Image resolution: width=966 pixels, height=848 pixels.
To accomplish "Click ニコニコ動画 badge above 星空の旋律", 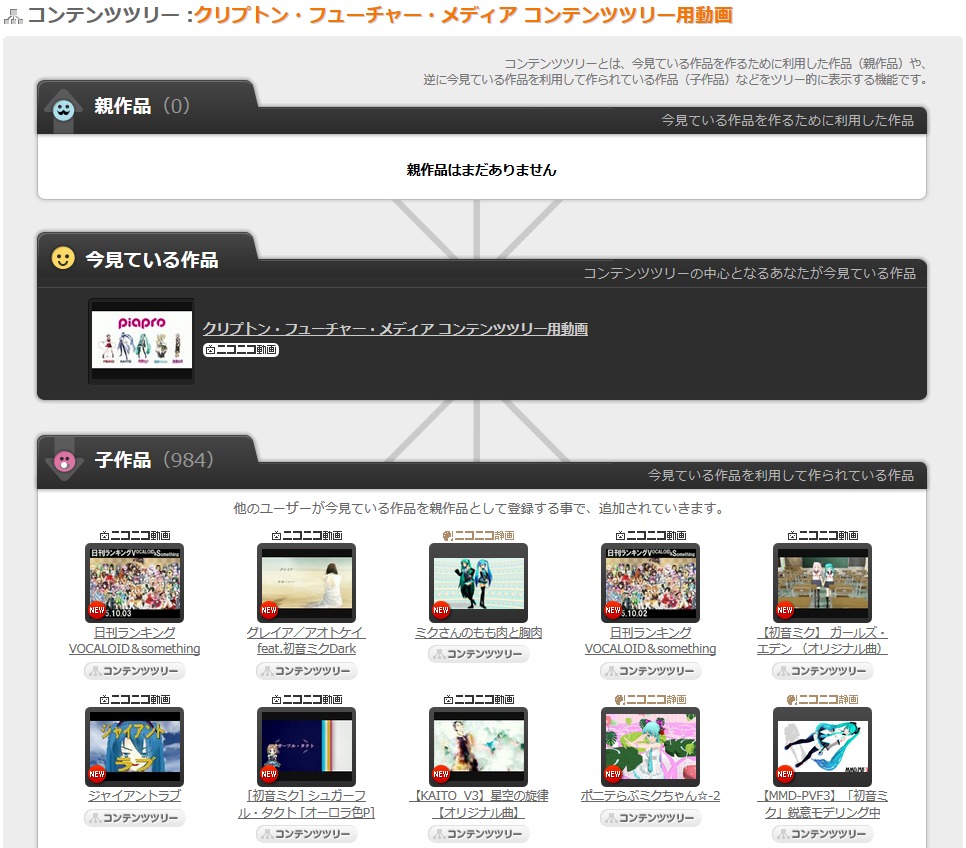I will 478,699.
